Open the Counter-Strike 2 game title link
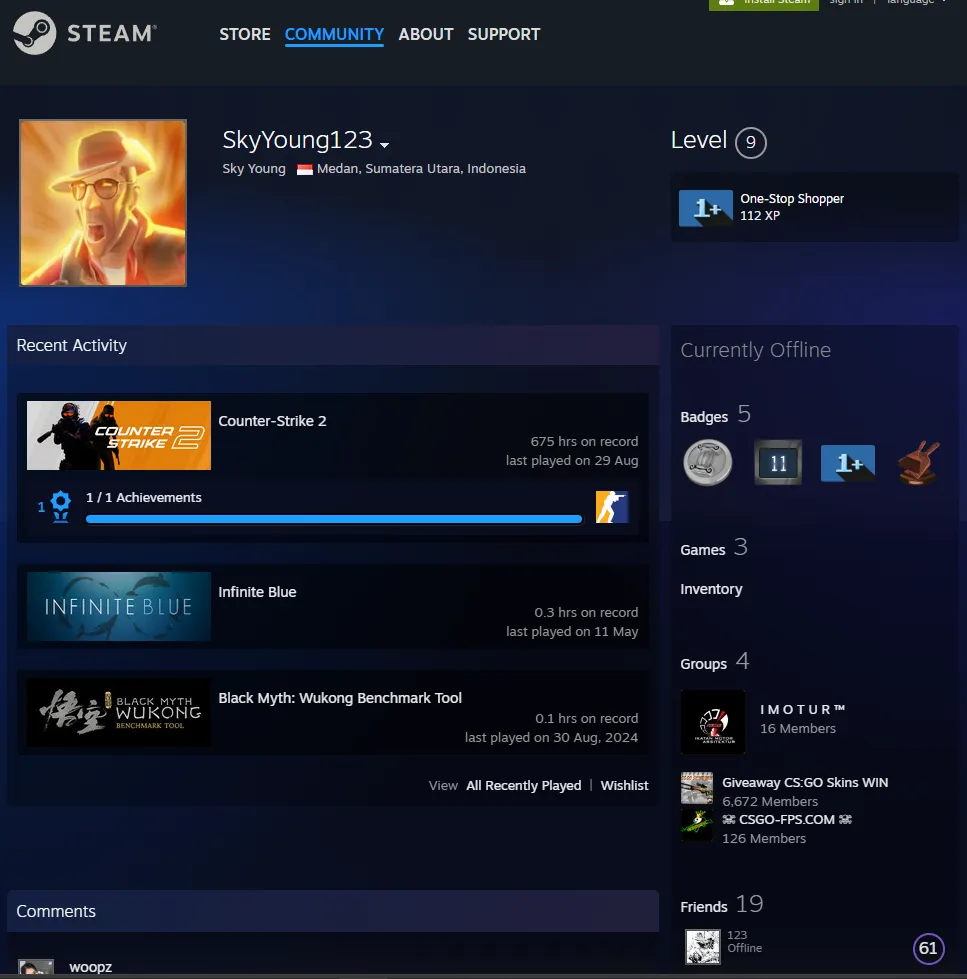Screen dimensions: 967x979 272,421
